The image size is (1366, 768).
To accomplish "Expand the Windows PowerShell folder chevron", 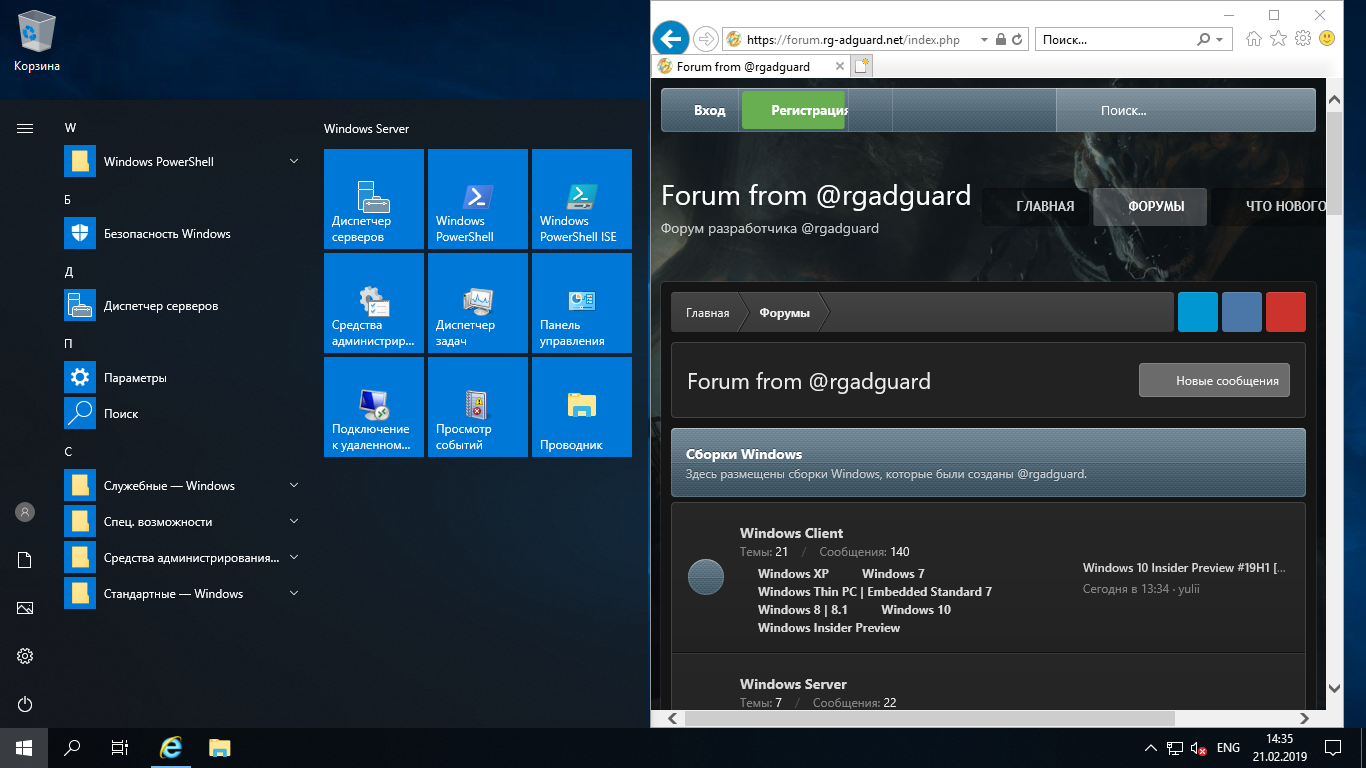I will (x=294, y=162).
